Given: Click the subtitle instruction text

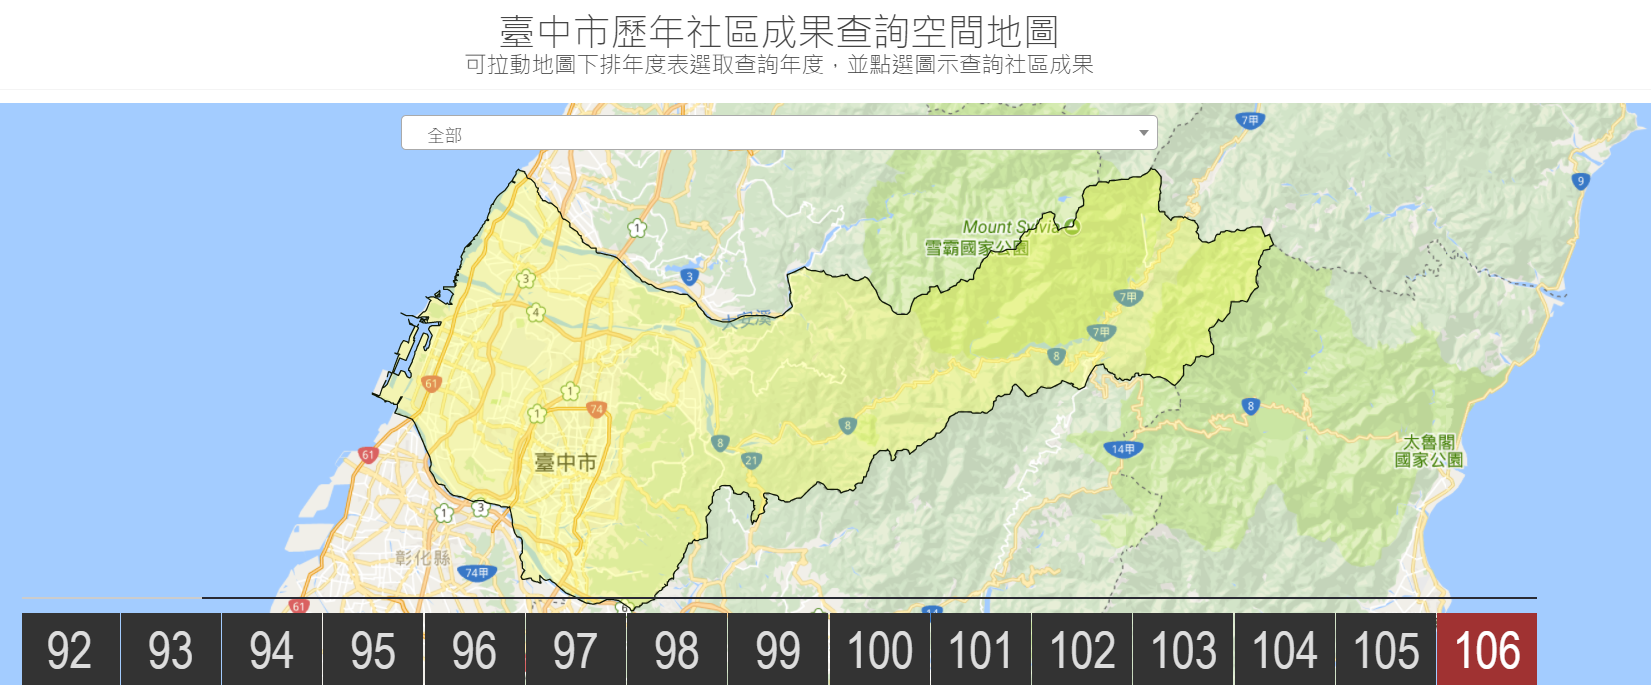Looking at the screenshot, I should click(779, 65).
